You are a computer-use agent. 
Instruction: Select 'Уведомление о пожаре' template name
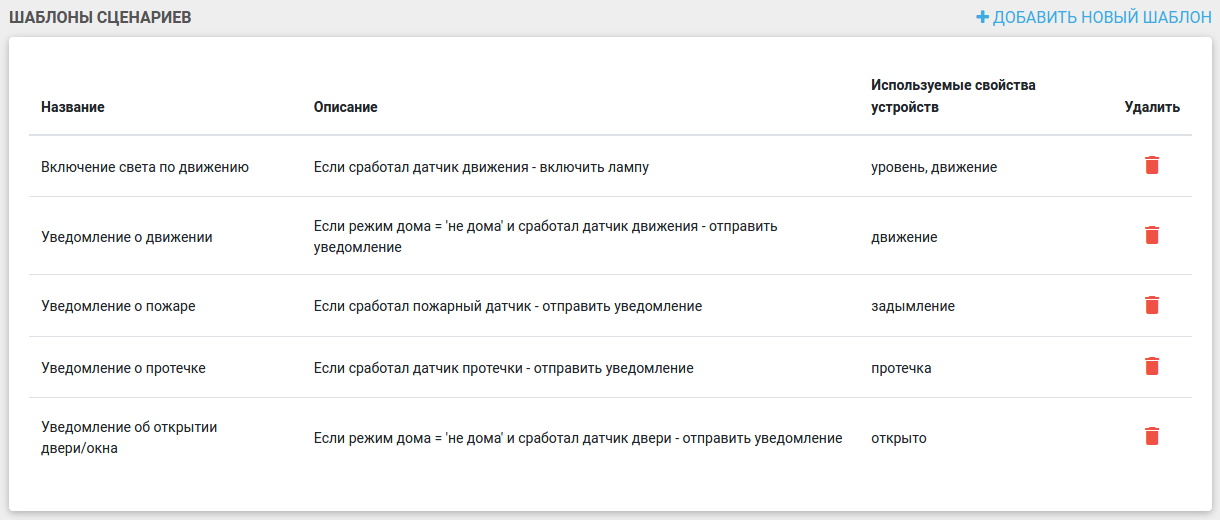coord(118,306)
